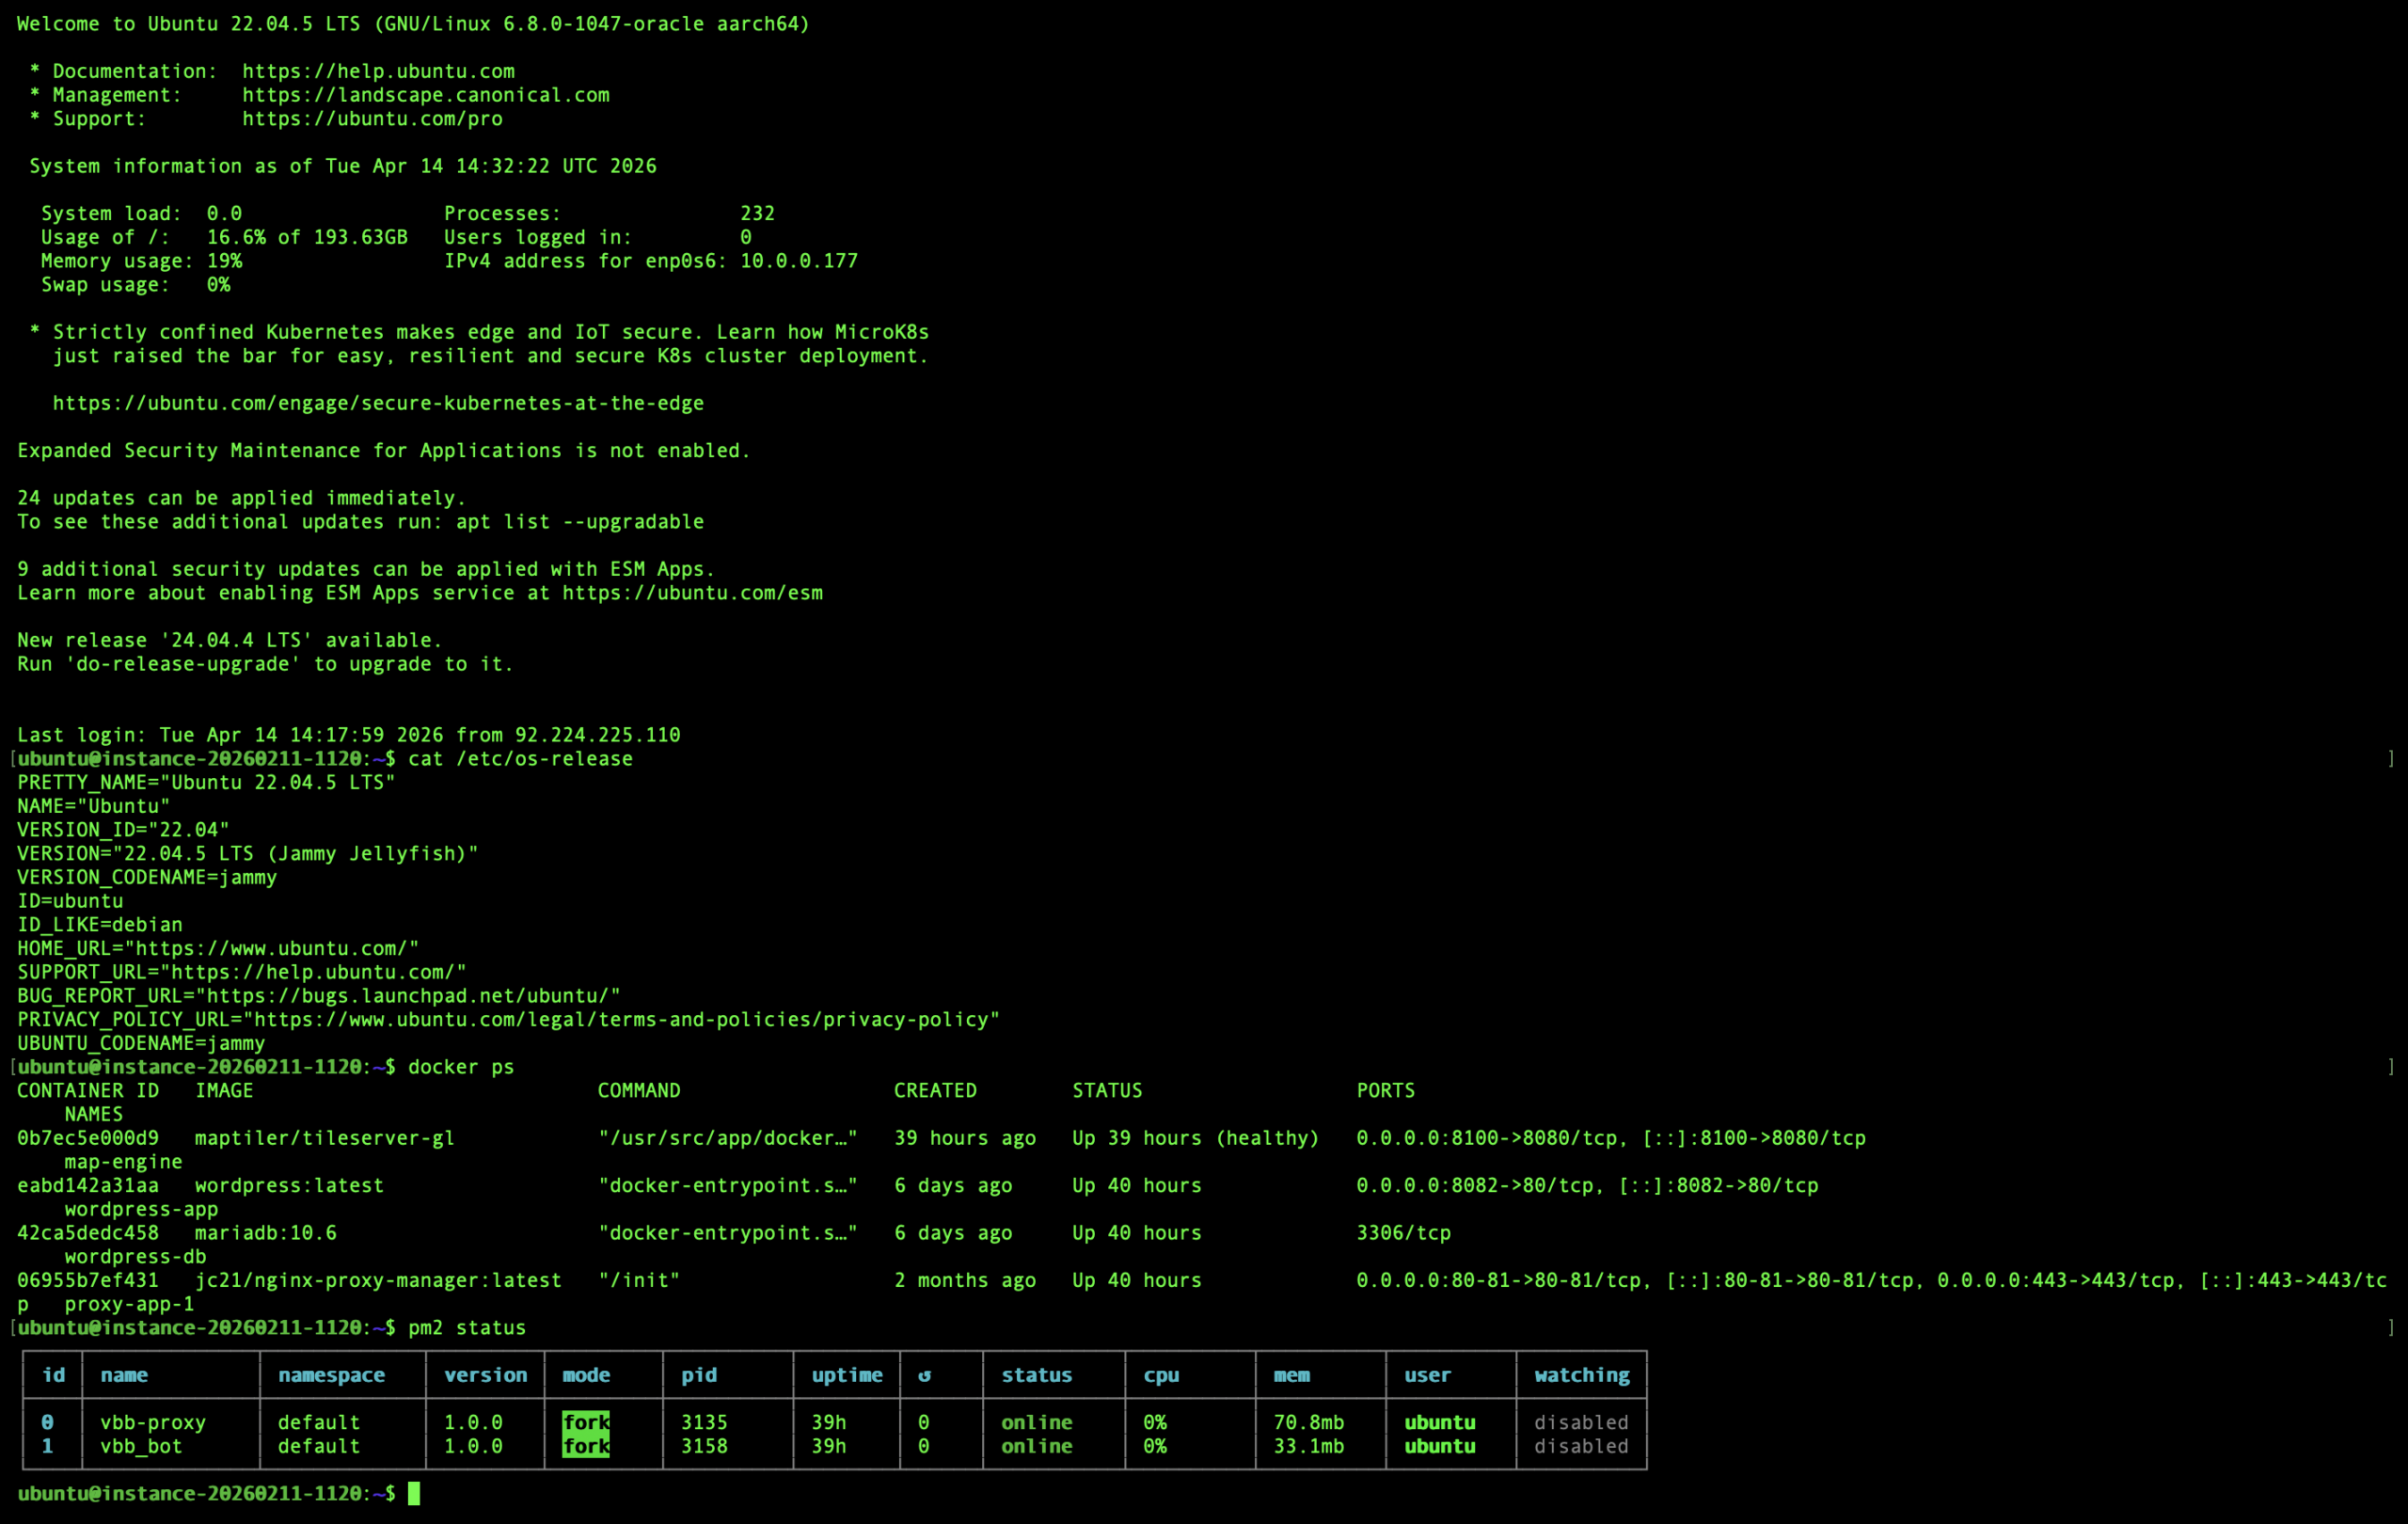Click container ID 06955b7ef431
This screenshot has height=1524, width=2408.
point(88,1281)
